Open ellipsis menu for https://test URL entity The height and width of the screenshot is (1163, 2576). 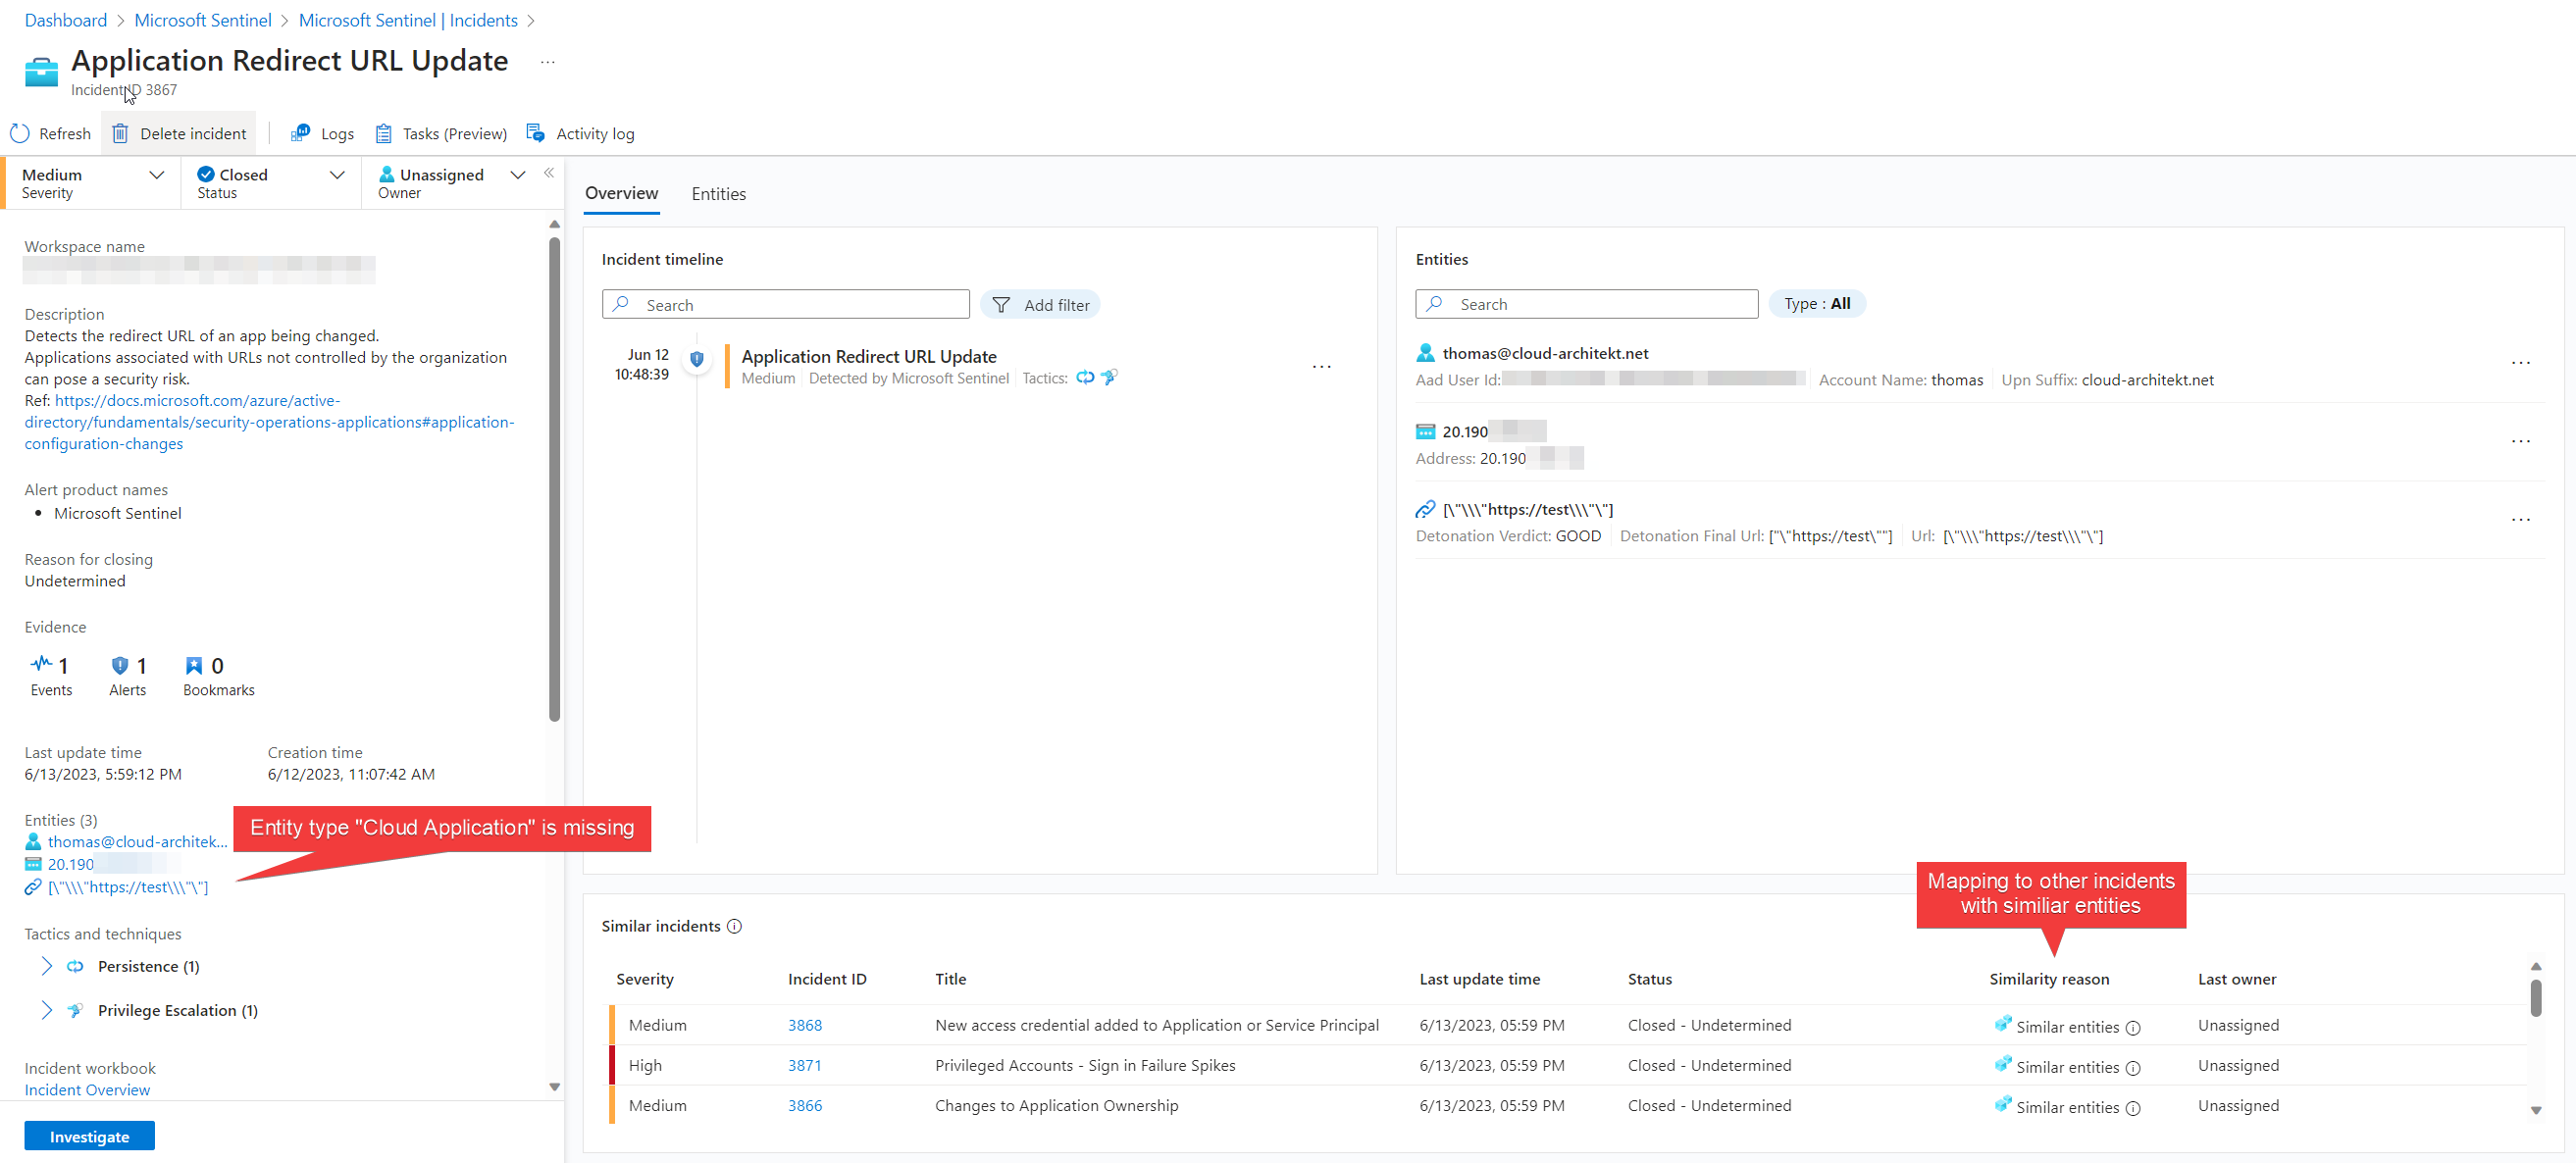click(2520, 520)
